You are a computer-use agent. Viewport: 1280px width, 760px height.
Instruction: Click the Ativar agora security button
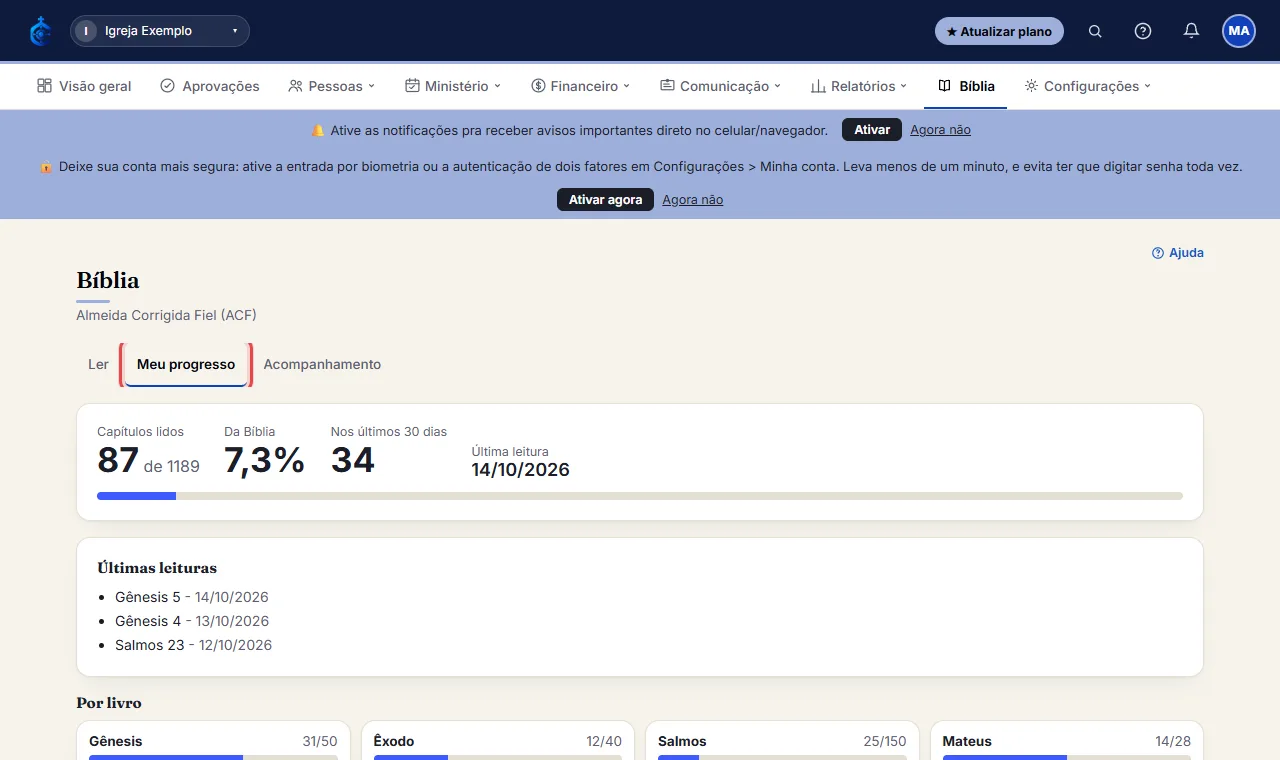click(x=605, y=200)
